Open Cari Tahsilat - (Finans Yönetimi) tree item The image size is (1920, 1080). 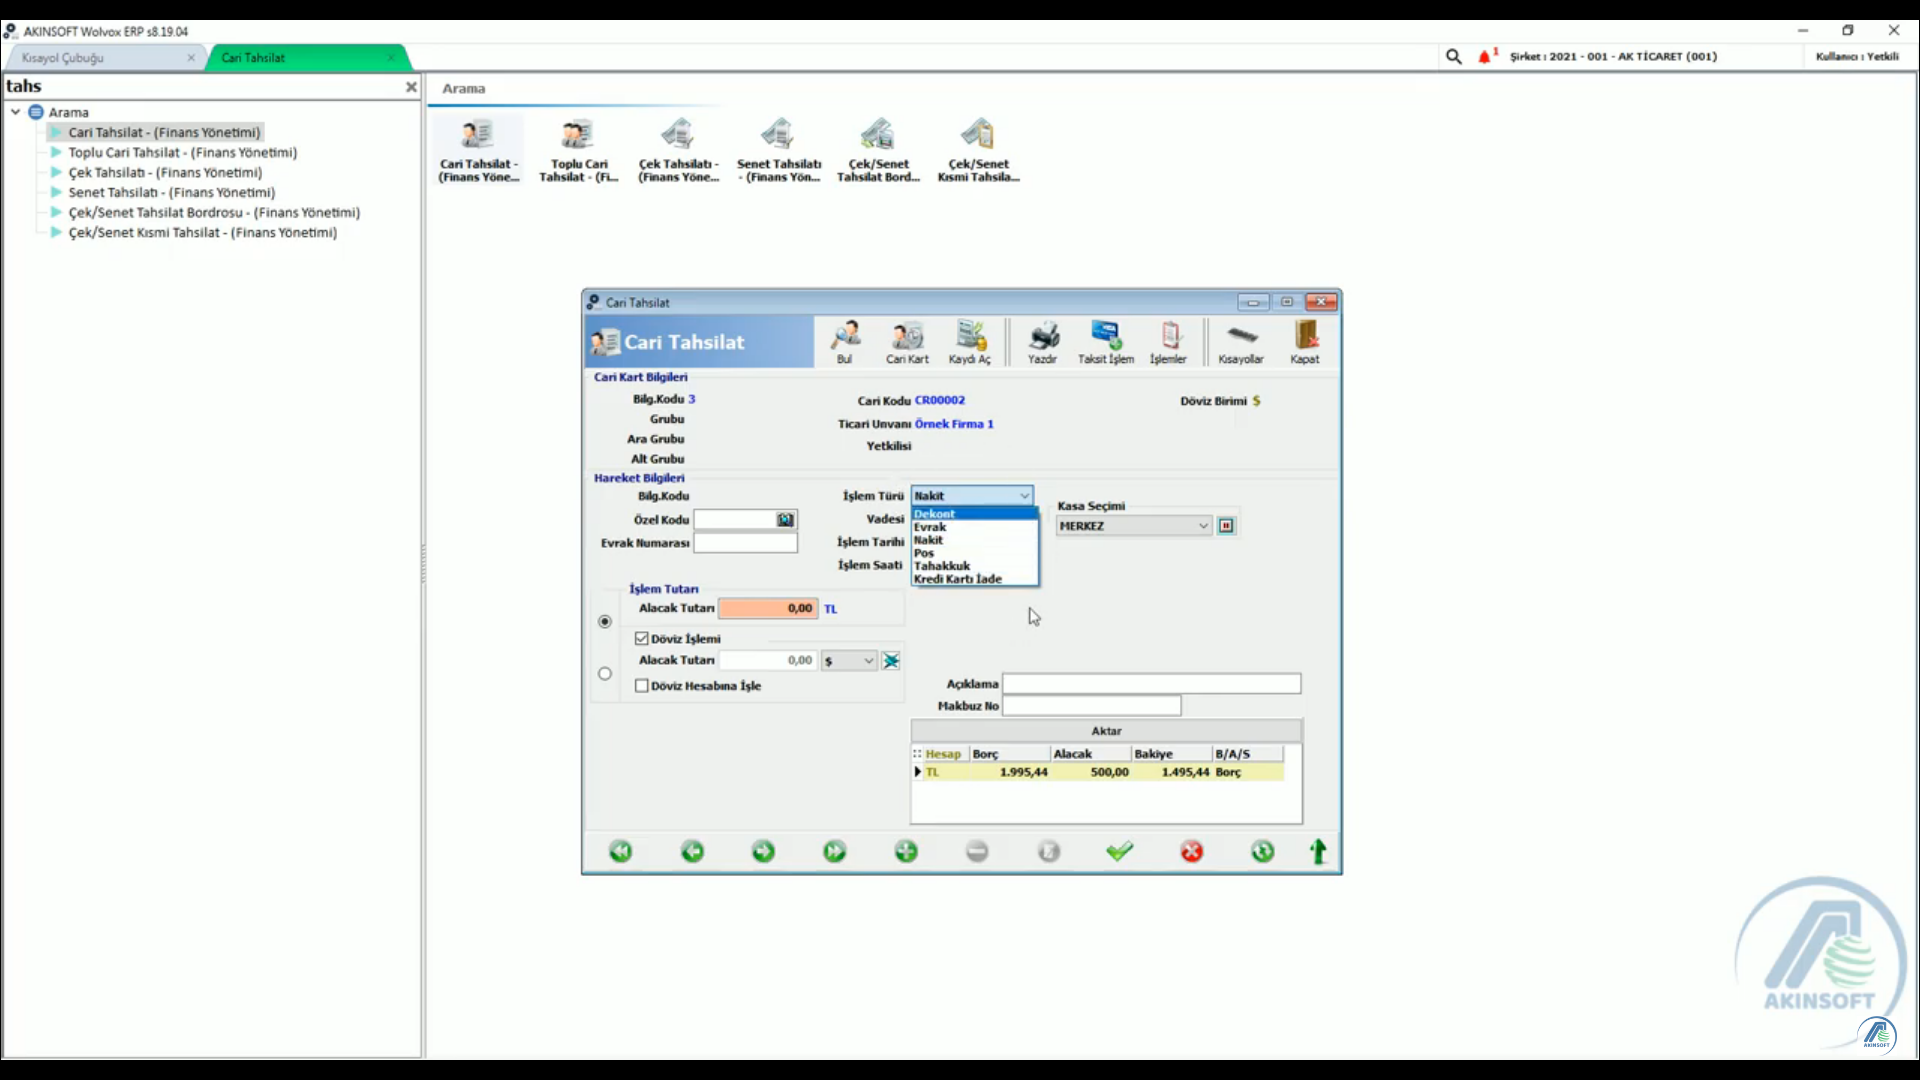click(164, 132)
